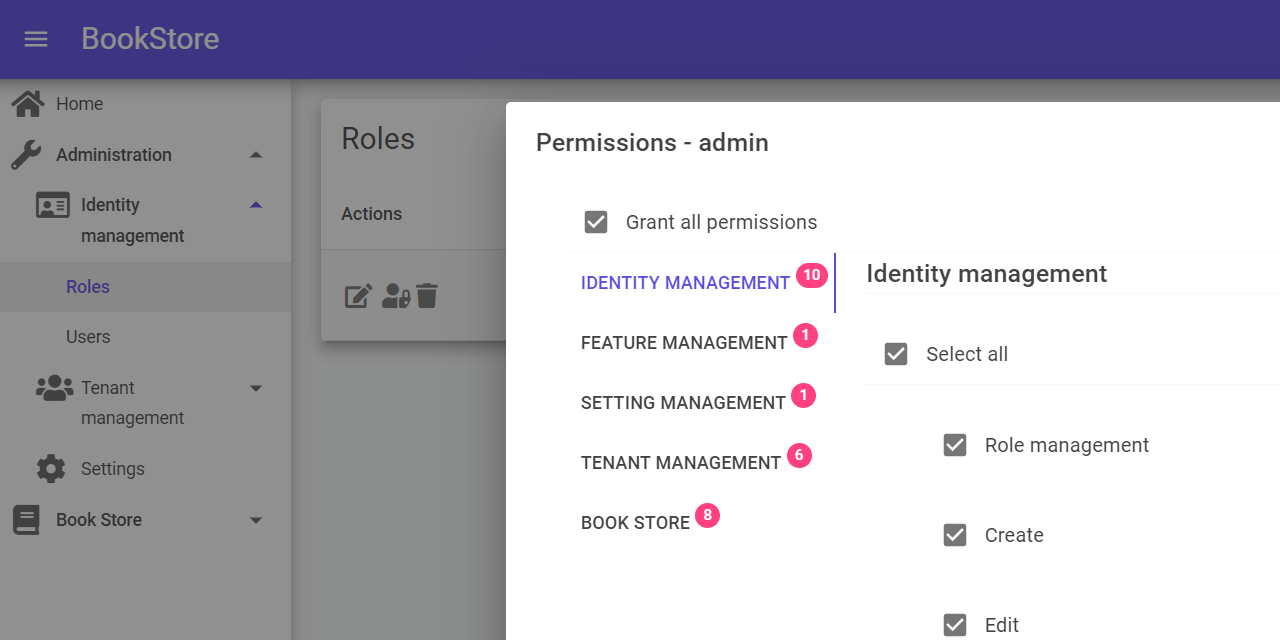Toggle the Select all checkbox
The height and width of the screenshot is (640, 1280).
(x=895, y=353)
